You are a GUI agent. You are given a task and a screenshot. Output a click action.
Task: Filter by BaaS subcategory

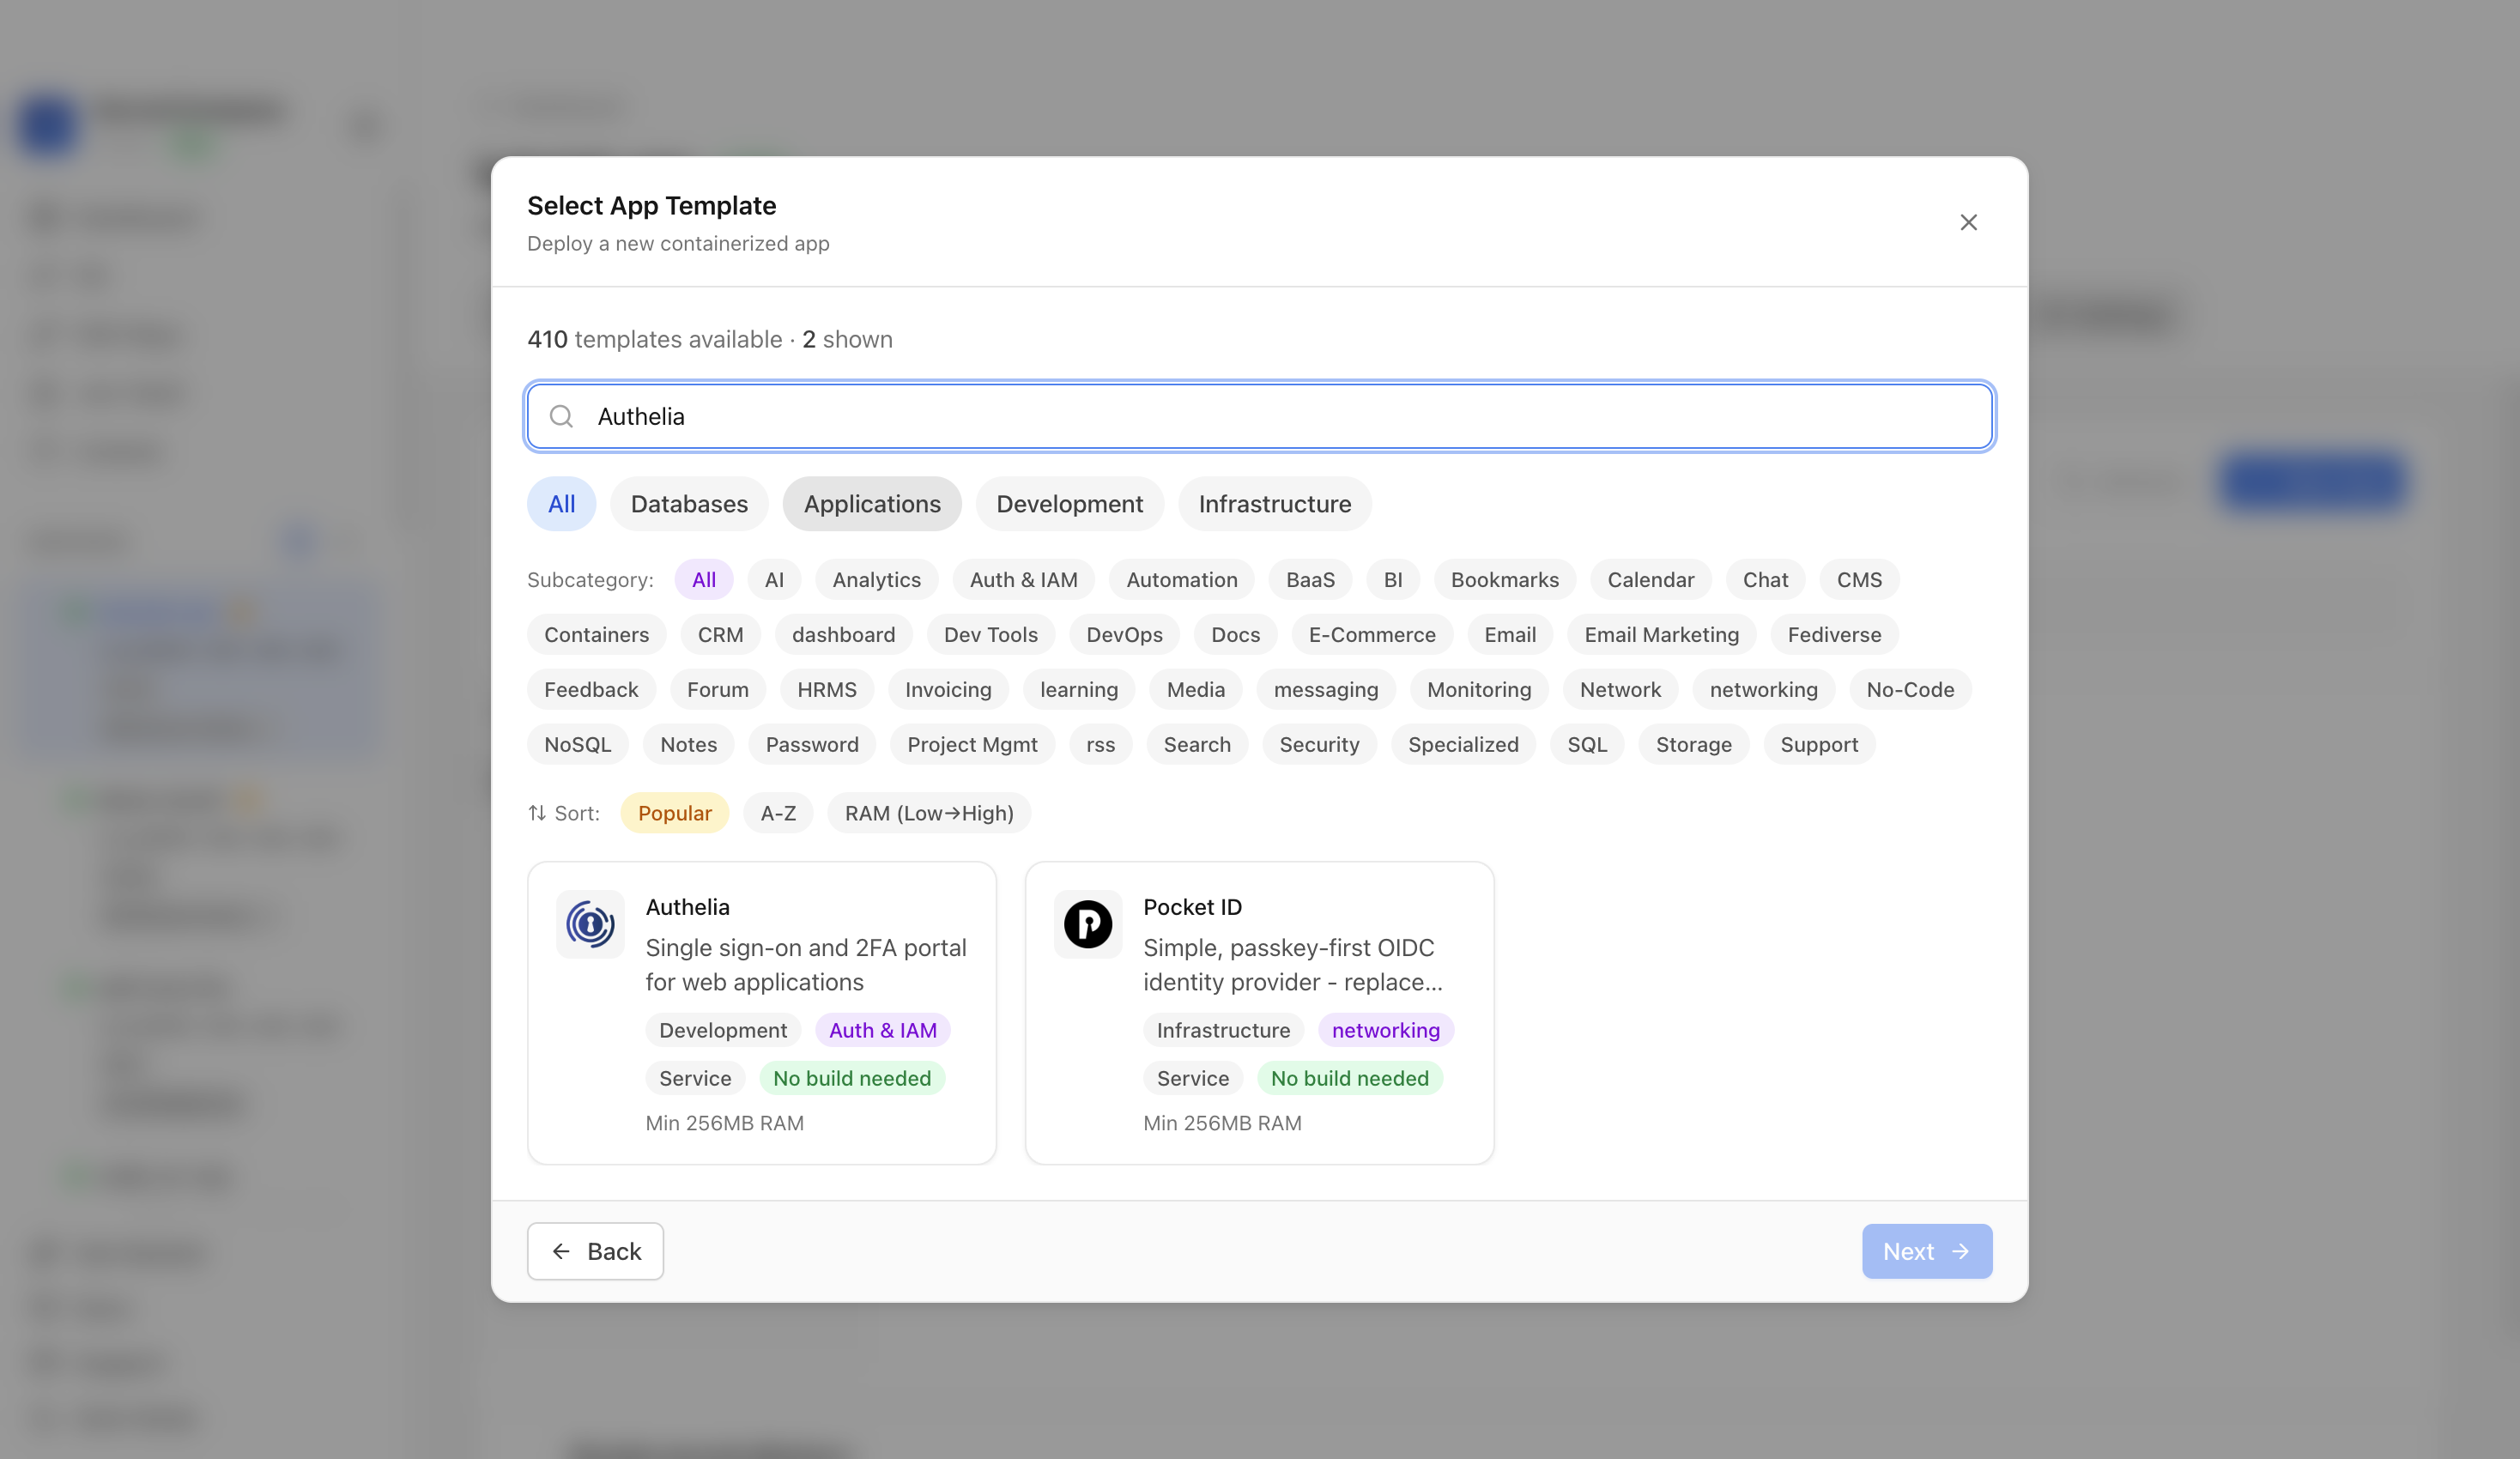point(1310,580)
